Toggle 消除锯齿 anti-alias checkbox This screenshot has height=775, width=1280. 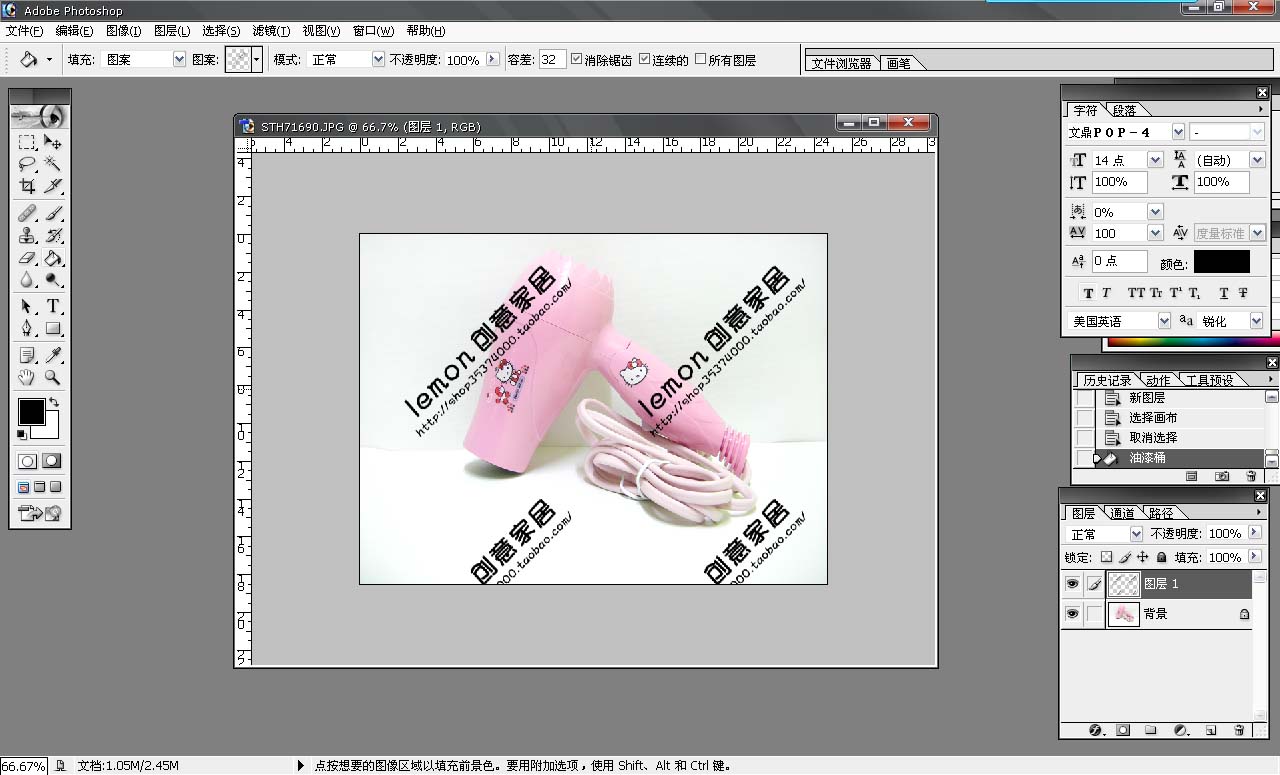577,59
